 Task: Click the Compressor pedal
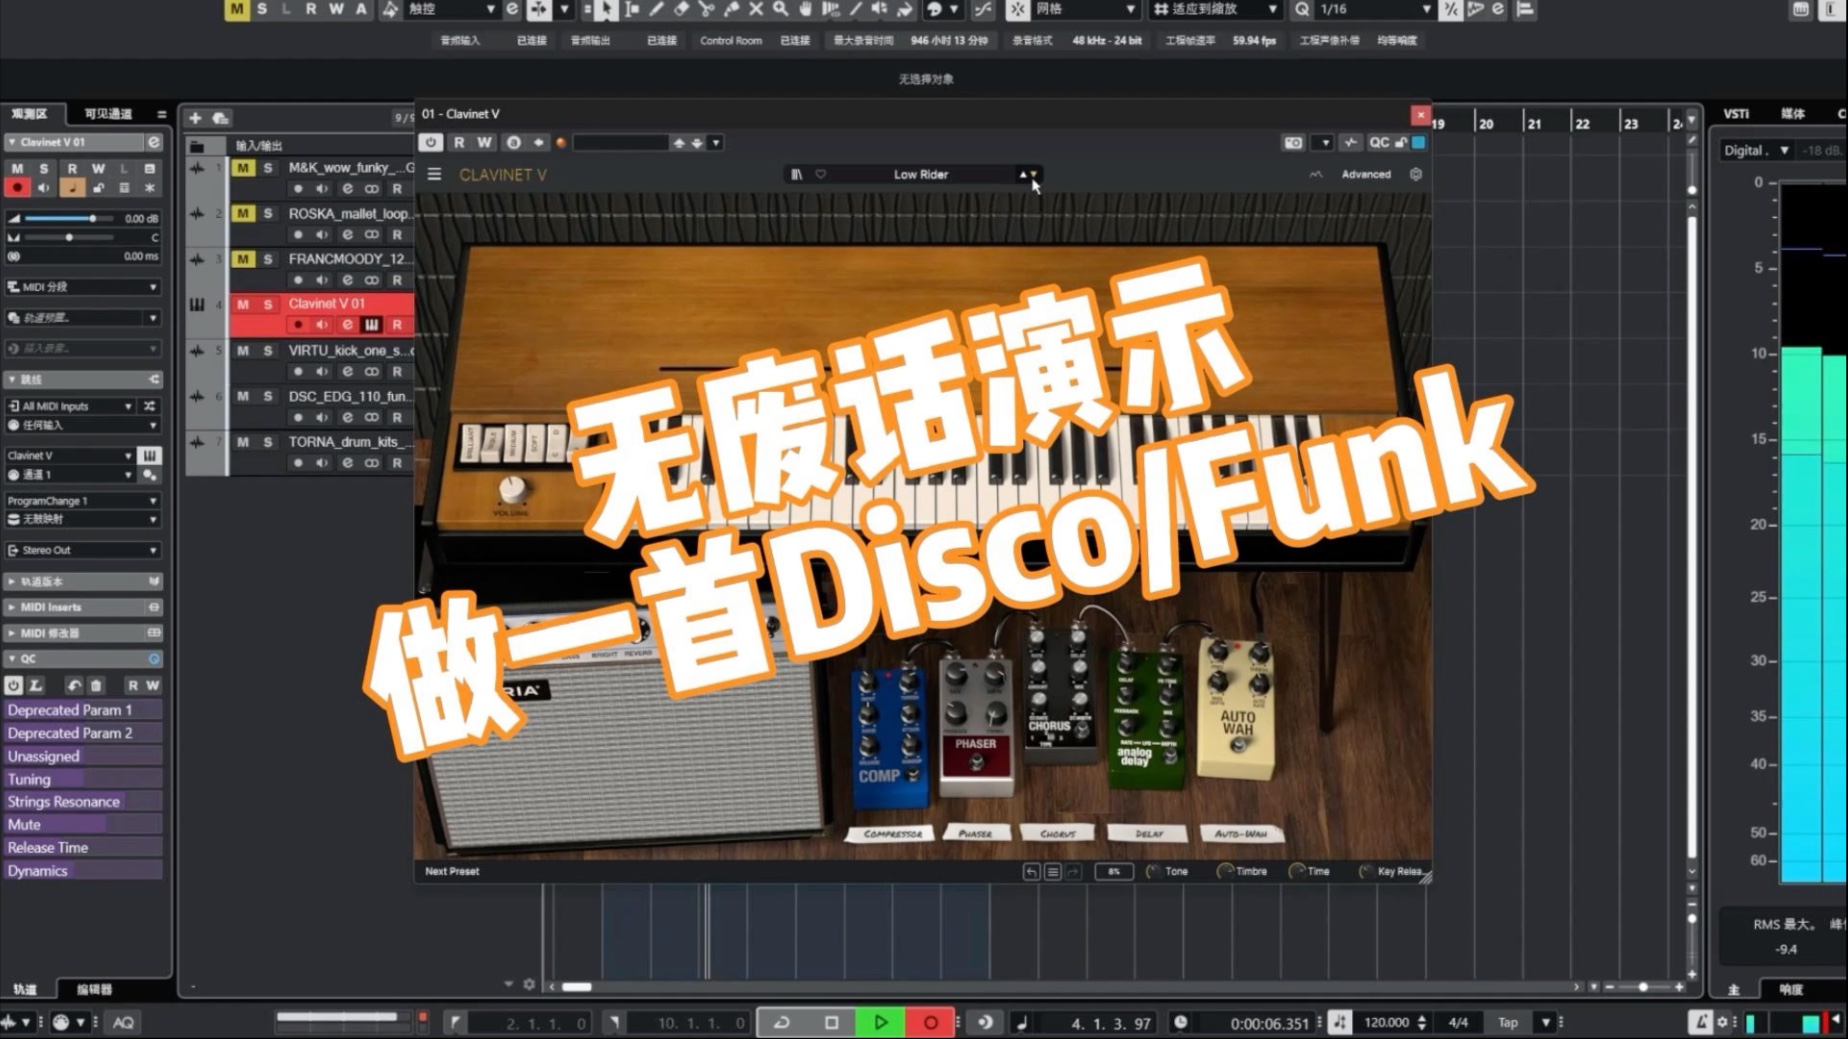(x=889, y=738)
